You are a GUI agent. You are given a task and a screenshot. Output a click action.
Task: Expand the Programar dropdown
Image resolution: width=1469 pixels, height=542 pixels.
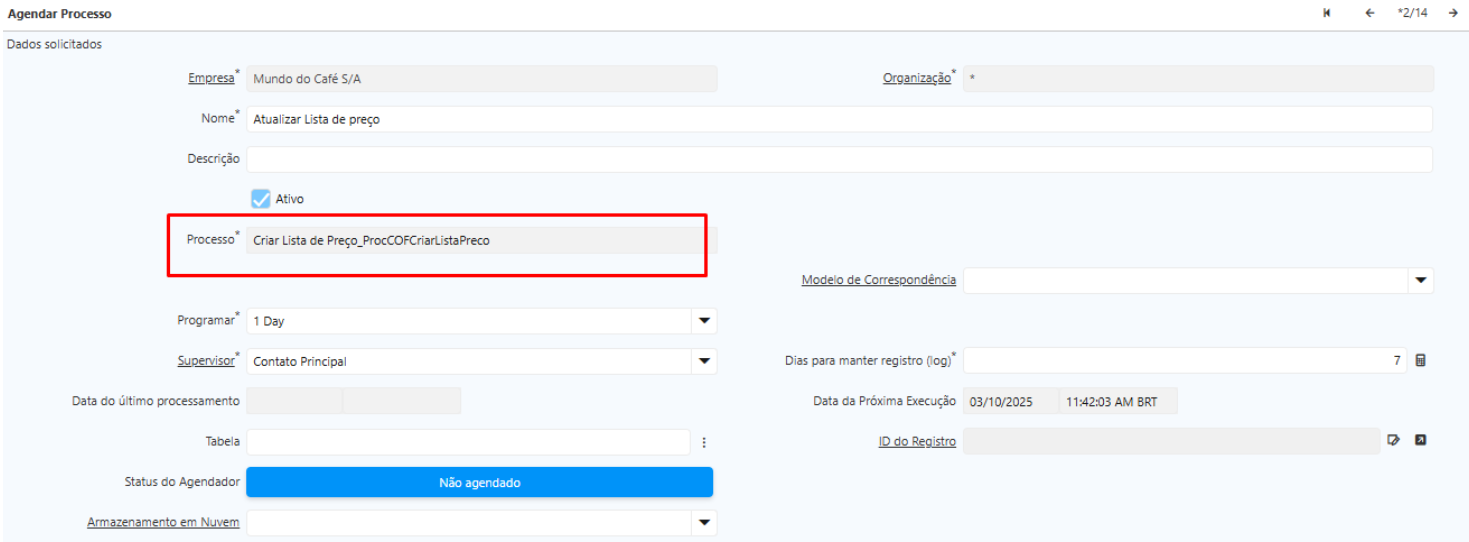click(x=704, y=321)
